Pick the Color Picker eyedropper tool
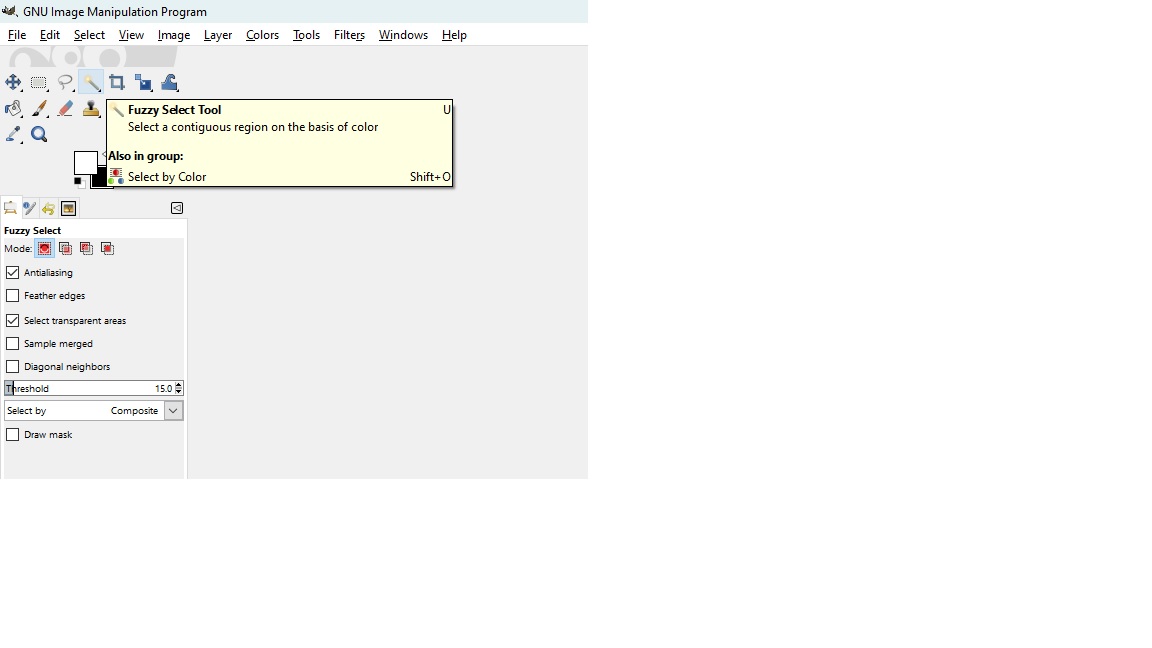Screen dimensions: 1152x648 point(13,134)
